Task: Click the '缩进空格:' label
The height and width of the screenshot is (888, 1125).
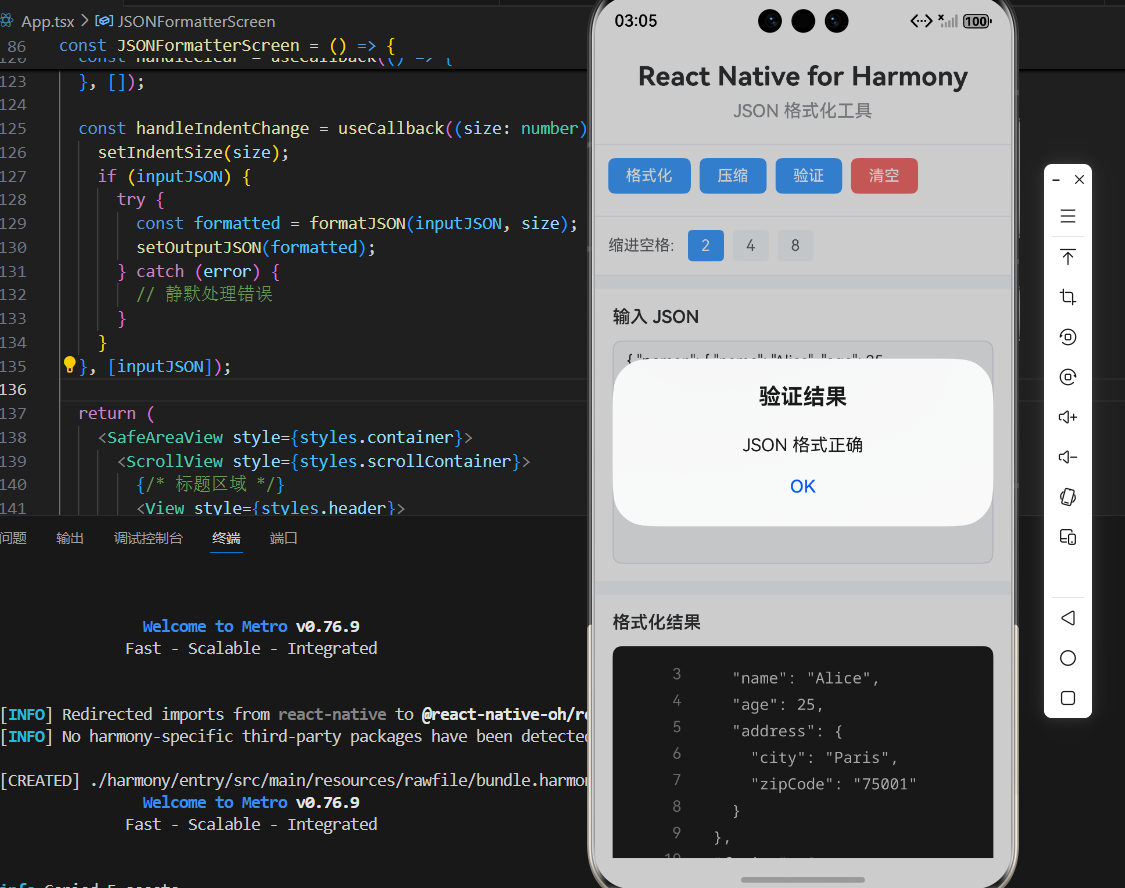Action: point(641,245)
